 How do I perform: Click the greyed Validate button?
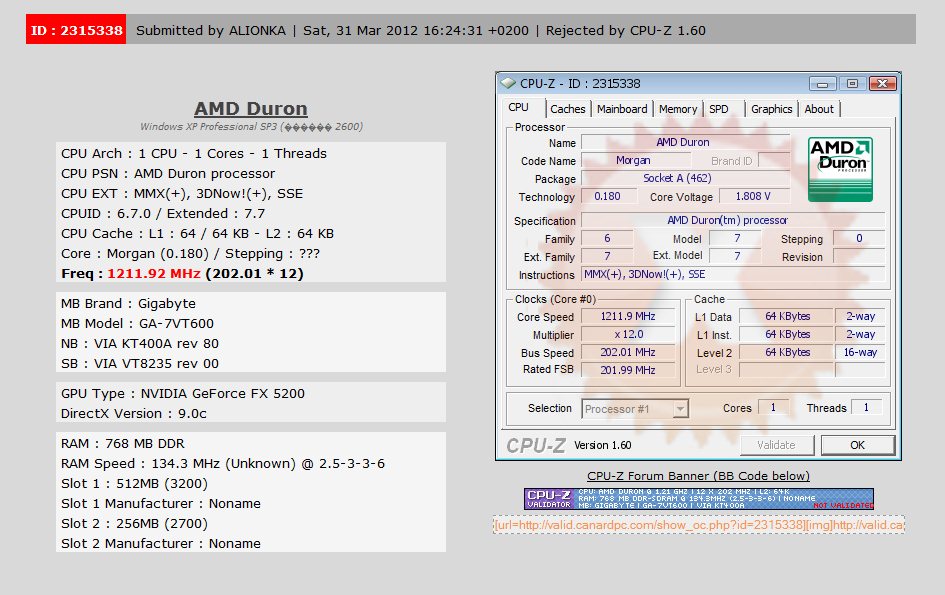click(776, 445)
